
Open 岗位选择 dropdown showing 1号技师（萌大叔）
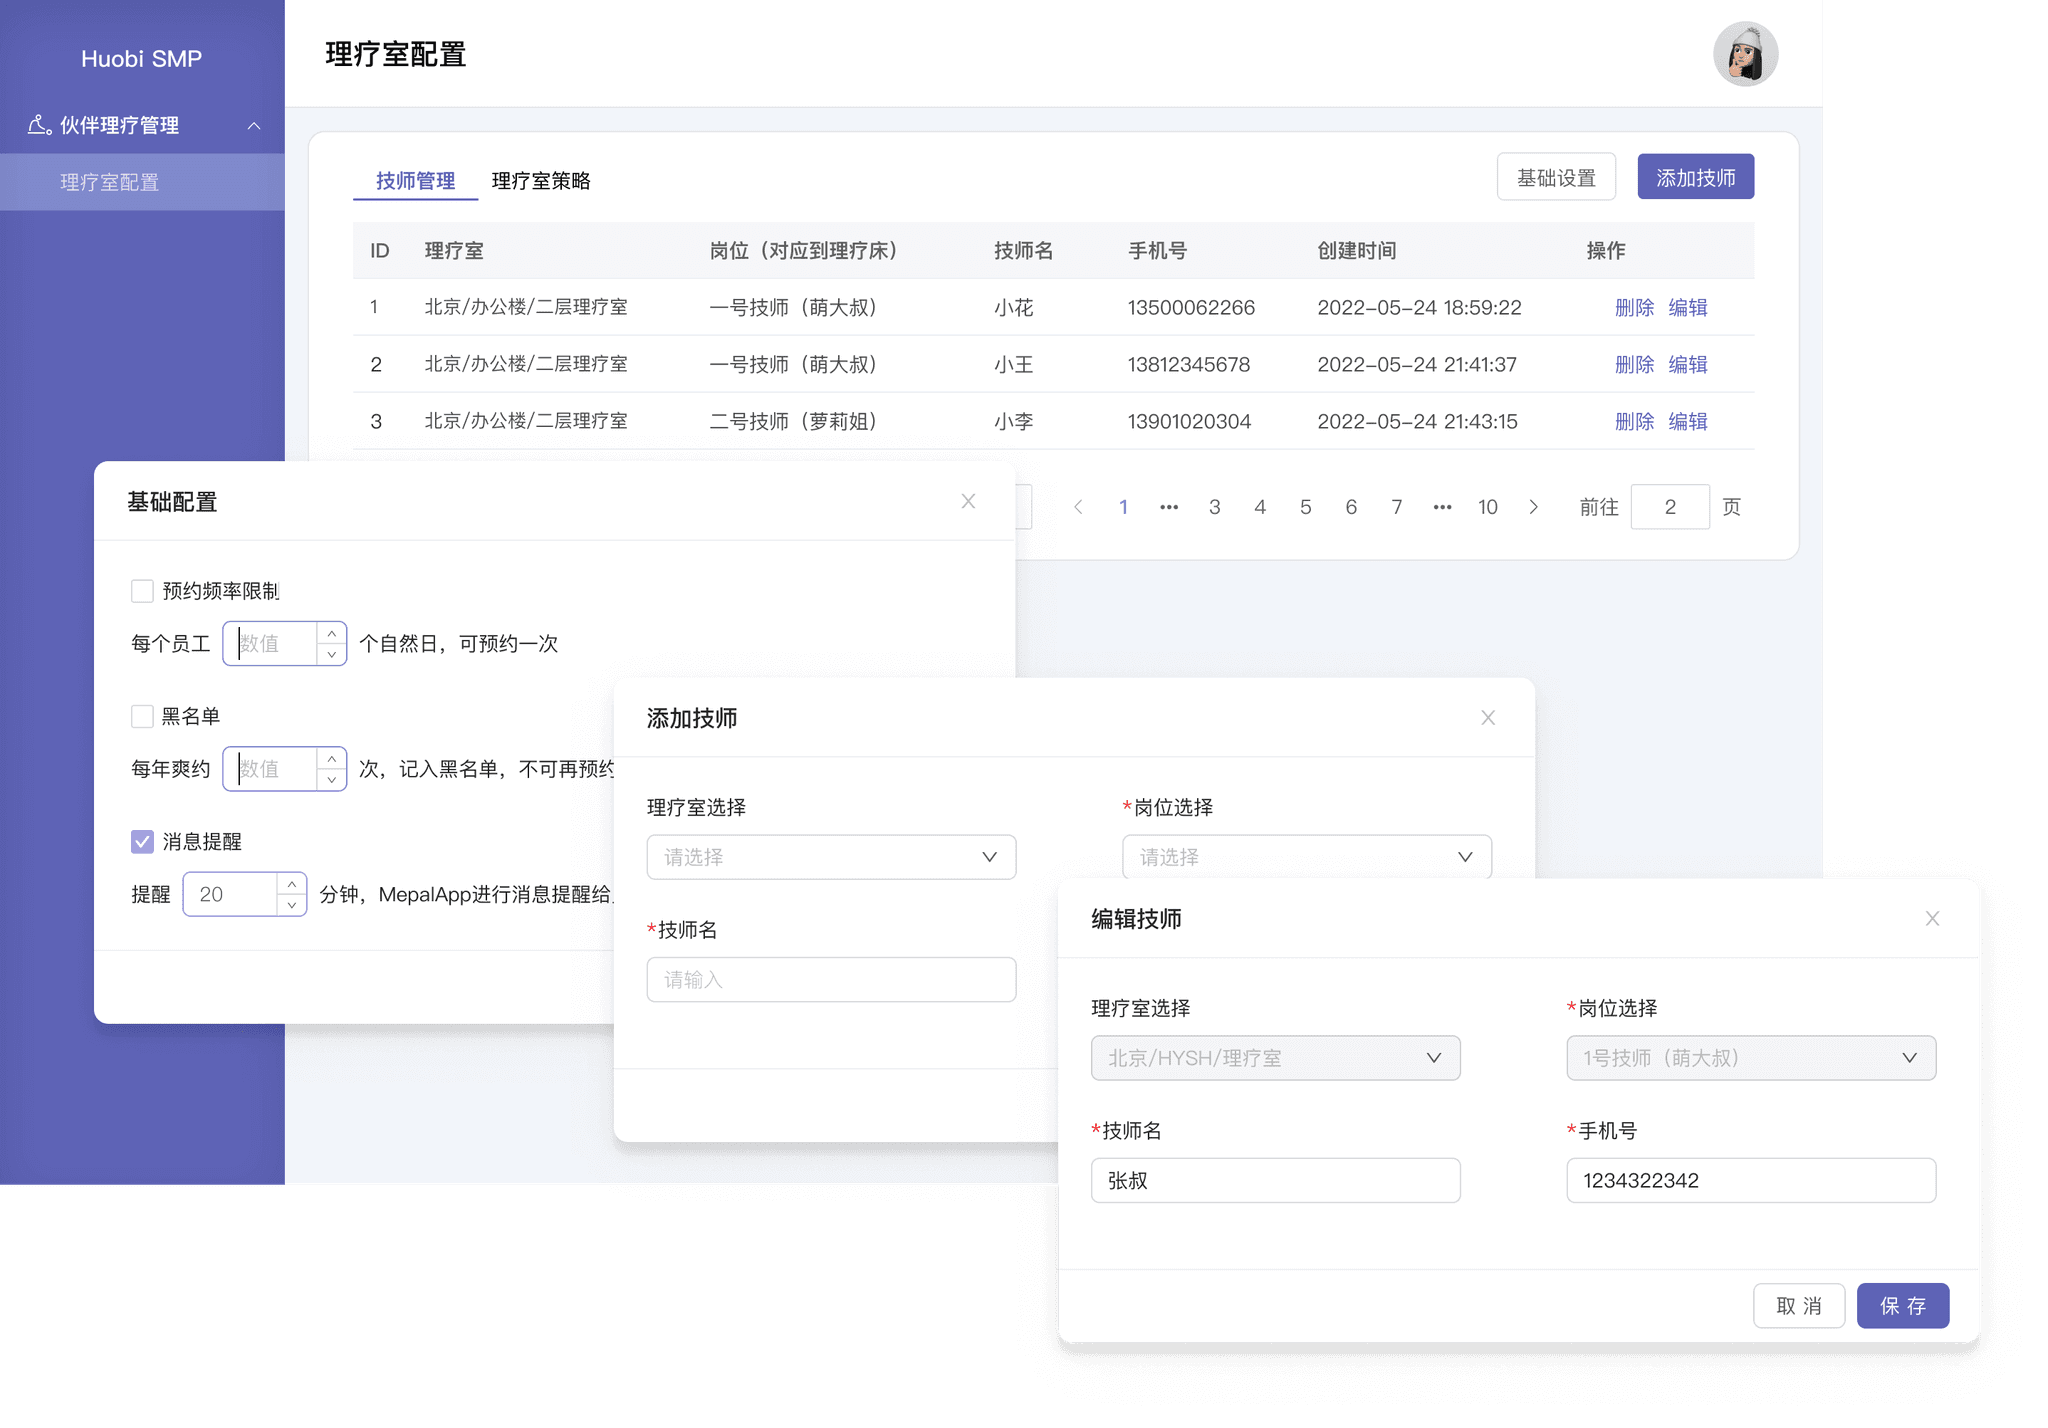[x=1750, y=1058]
